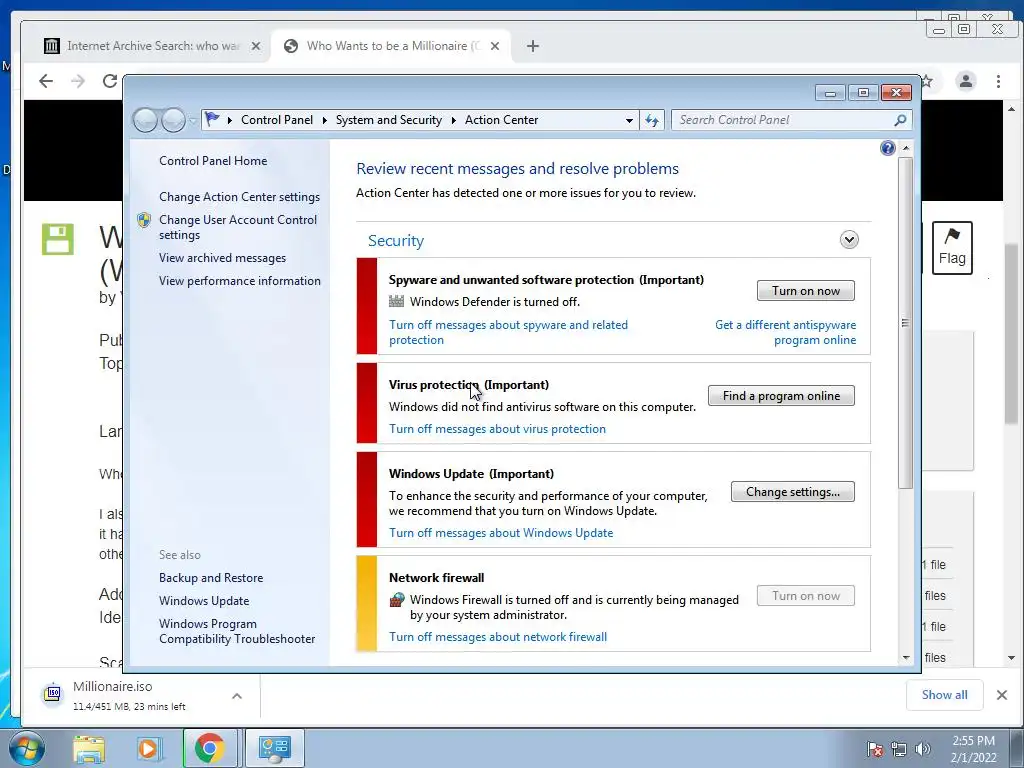Viewport: 1024px width, 768px height.
Task: Bookmark page with the Chrome star icon
Action: pos(927,81)
